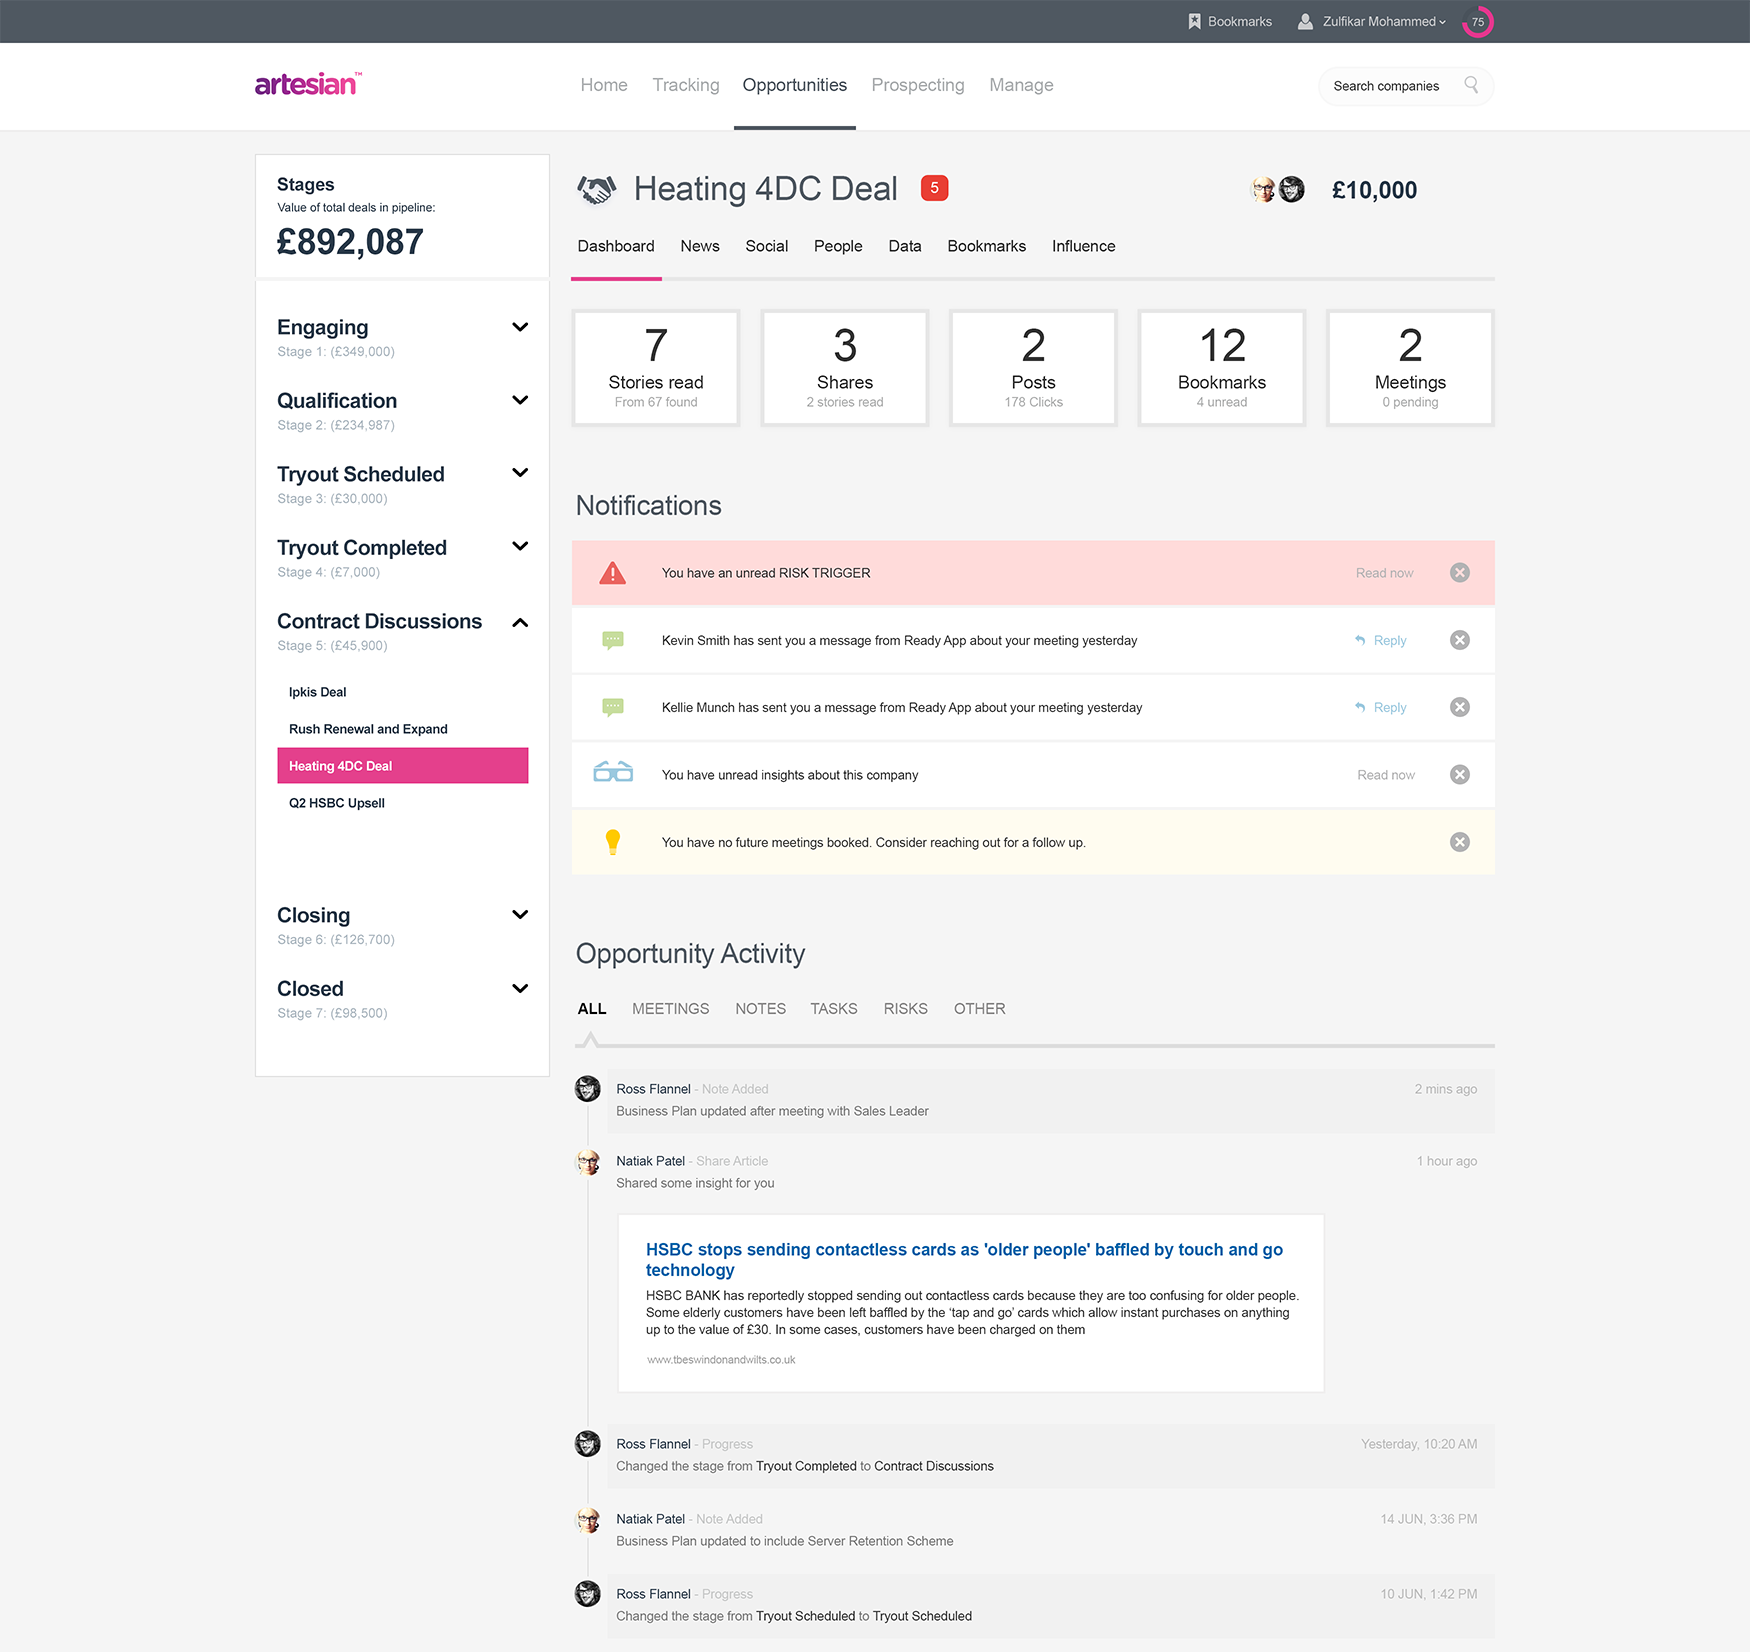Click the search magnifier icon

1471,85
